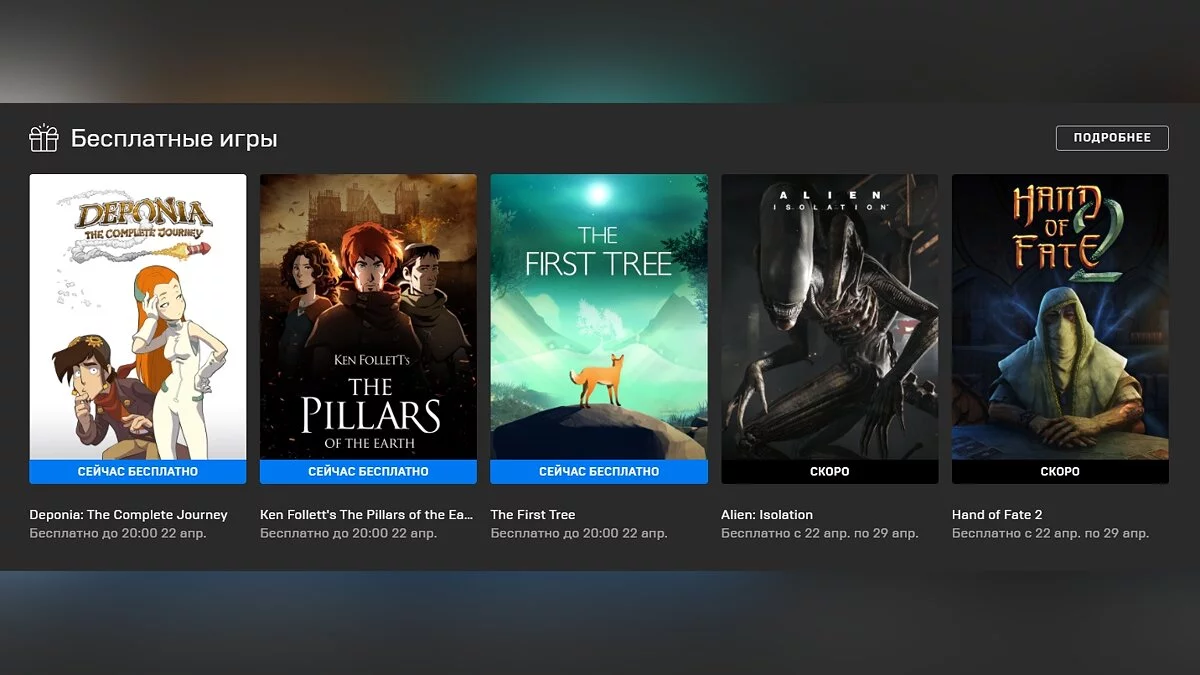Click the Скоро banner under Hand of Fate 2
This screenshot has height=675, width=1200.
tap(1060, 472)
